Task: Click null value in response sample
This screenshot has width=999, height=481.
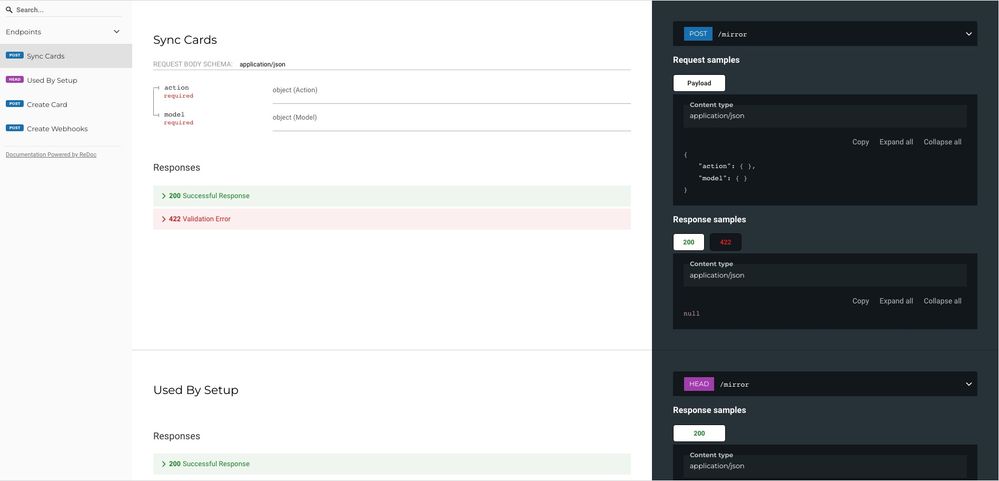Action: [691, 313]
